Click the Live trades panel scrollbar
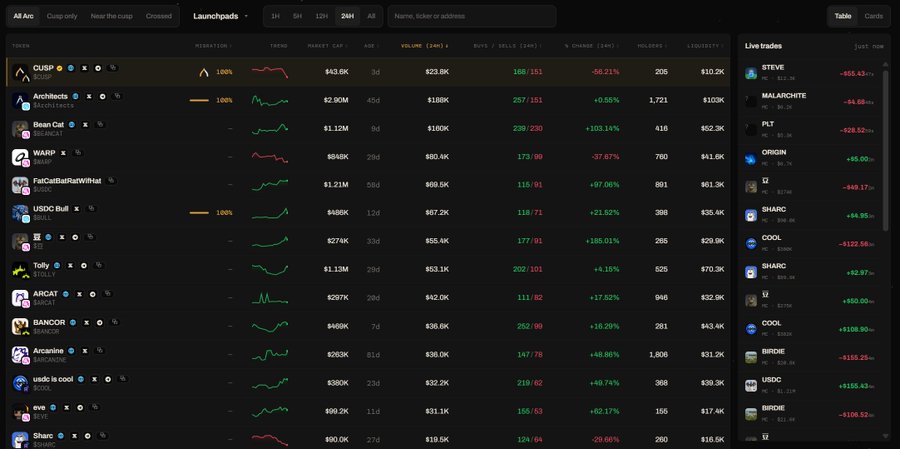This screenshot has width=900, height=449. coord(886,151)
